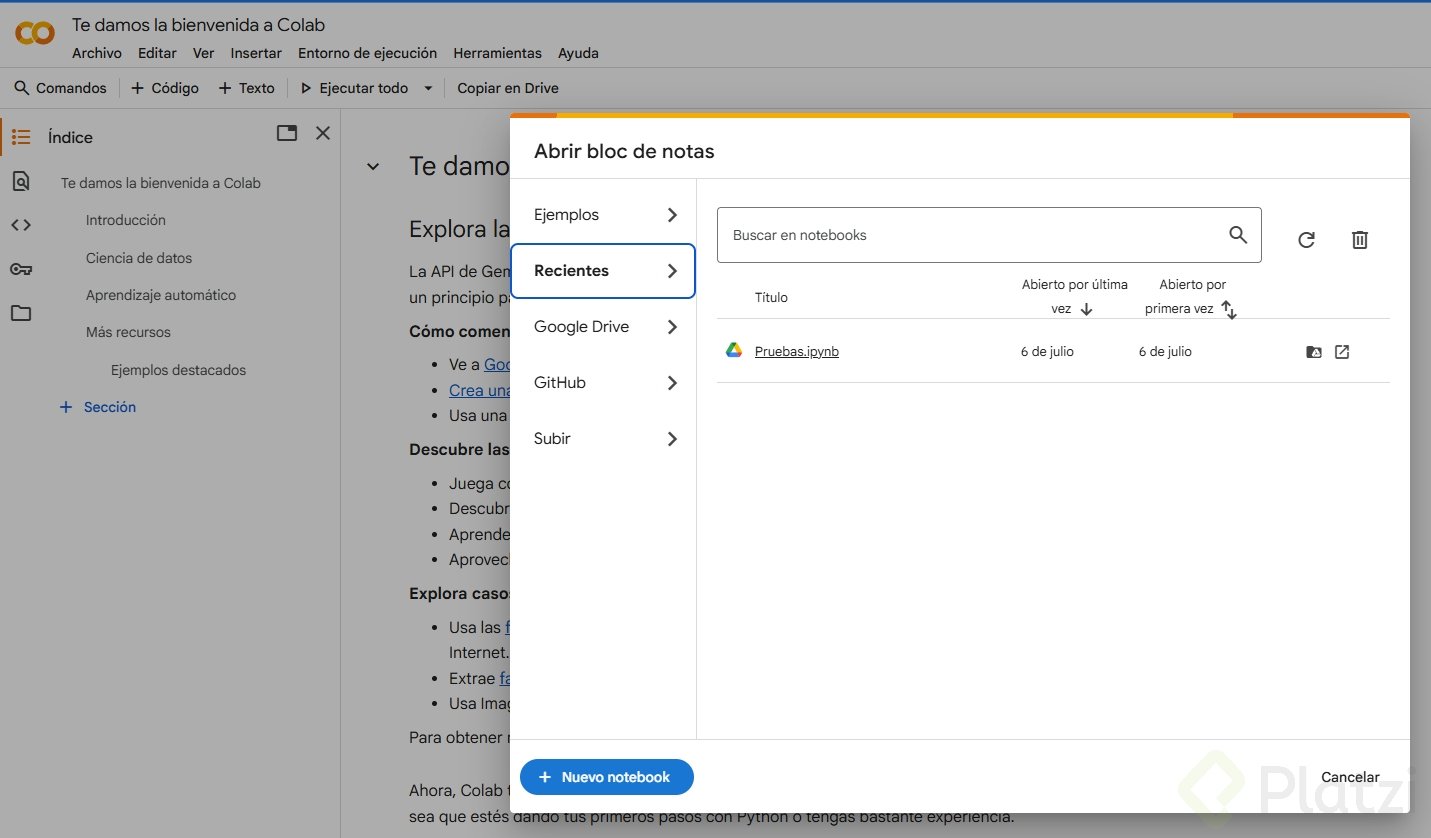Open the Files folder sidebar icon
This screenshot has width=1431, height=838.
21,313
